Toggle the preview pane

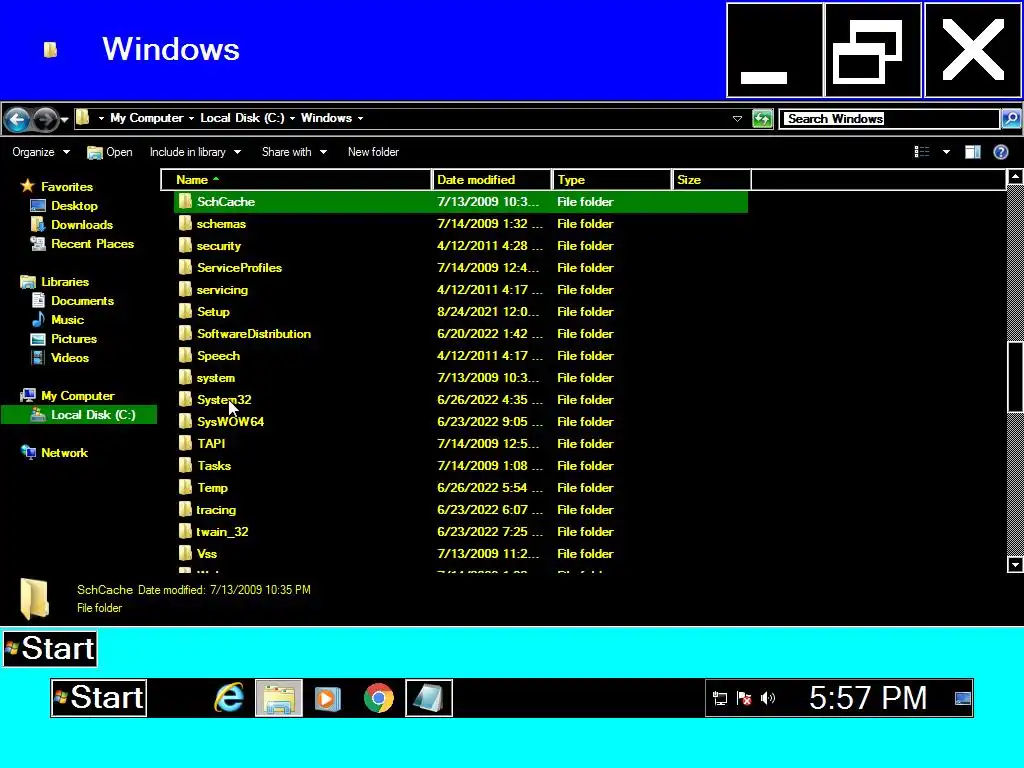(x=972, y=152)
